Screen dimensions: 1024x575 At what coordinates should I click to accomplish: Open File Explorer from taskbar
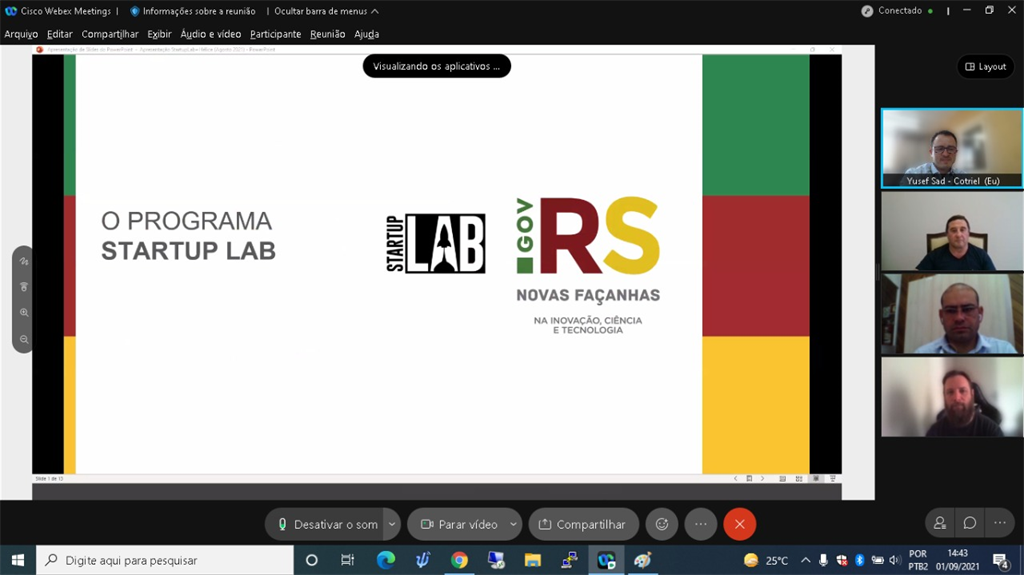(533, 560)
